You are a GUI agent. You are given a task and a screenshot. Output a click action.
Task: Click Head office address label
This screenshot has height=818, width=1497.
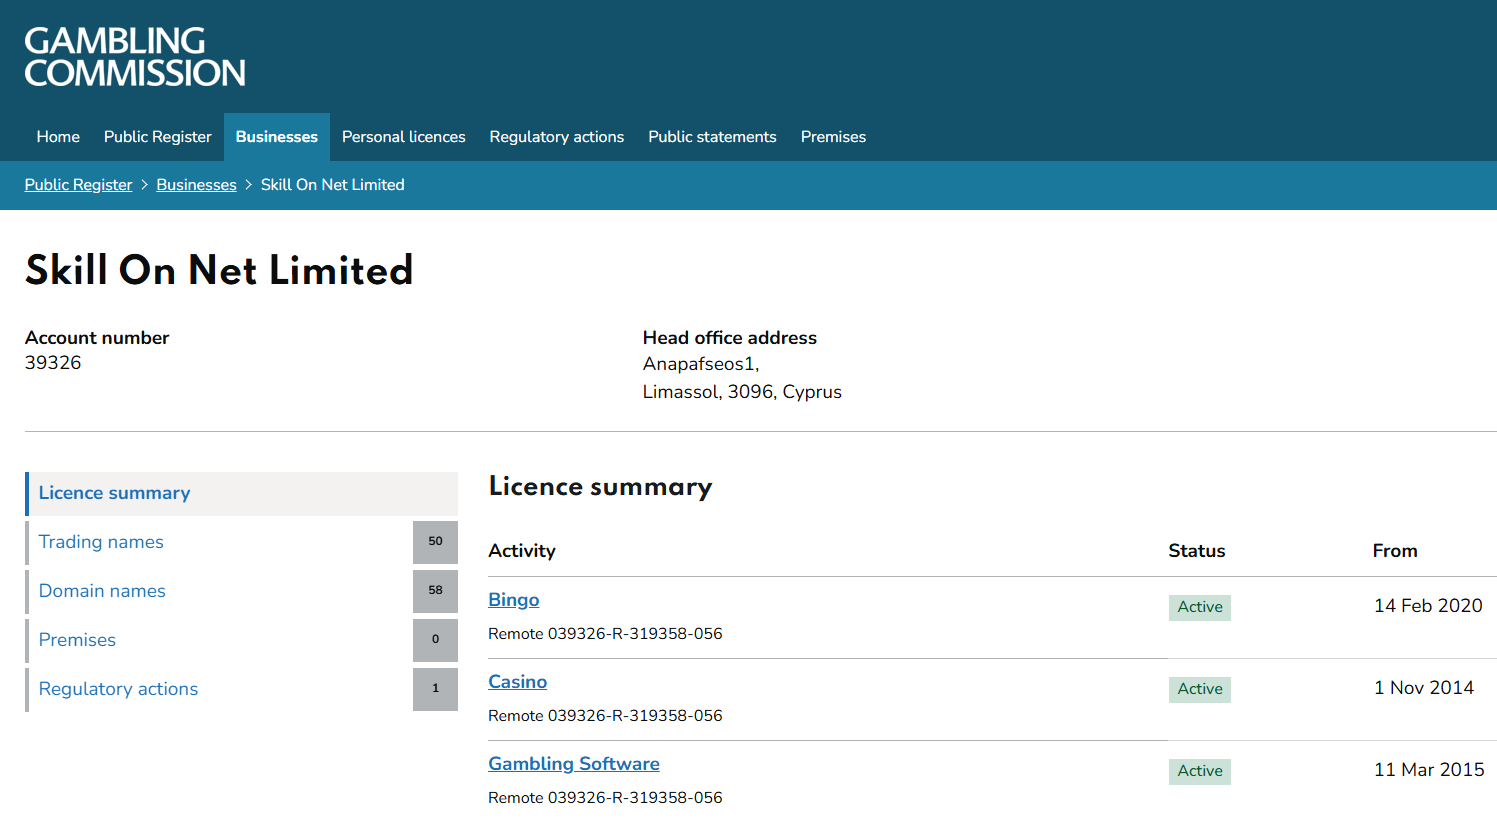tap(730, 338)
